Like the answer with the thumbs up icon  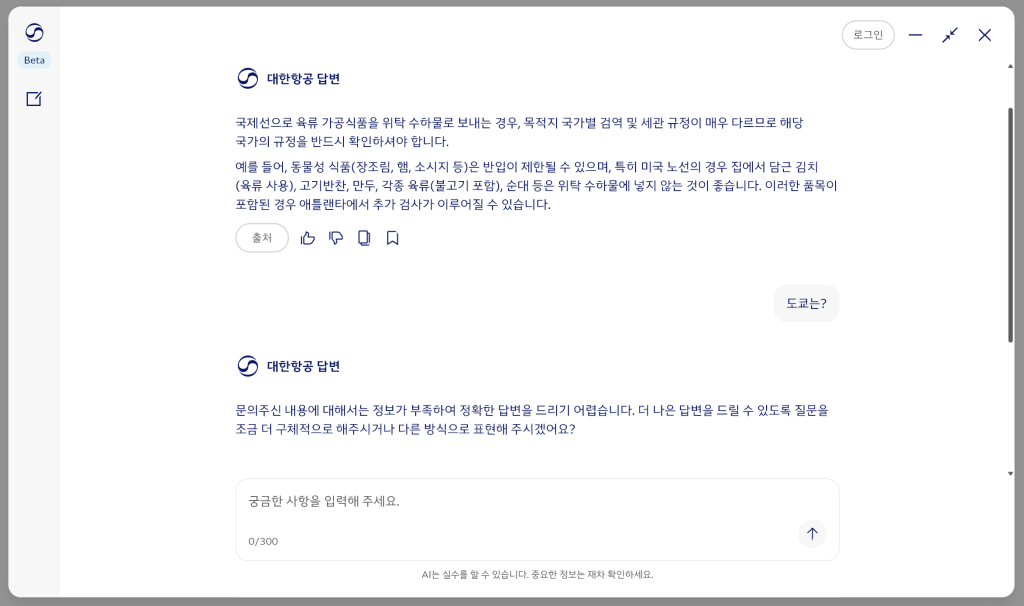point(308,238)
